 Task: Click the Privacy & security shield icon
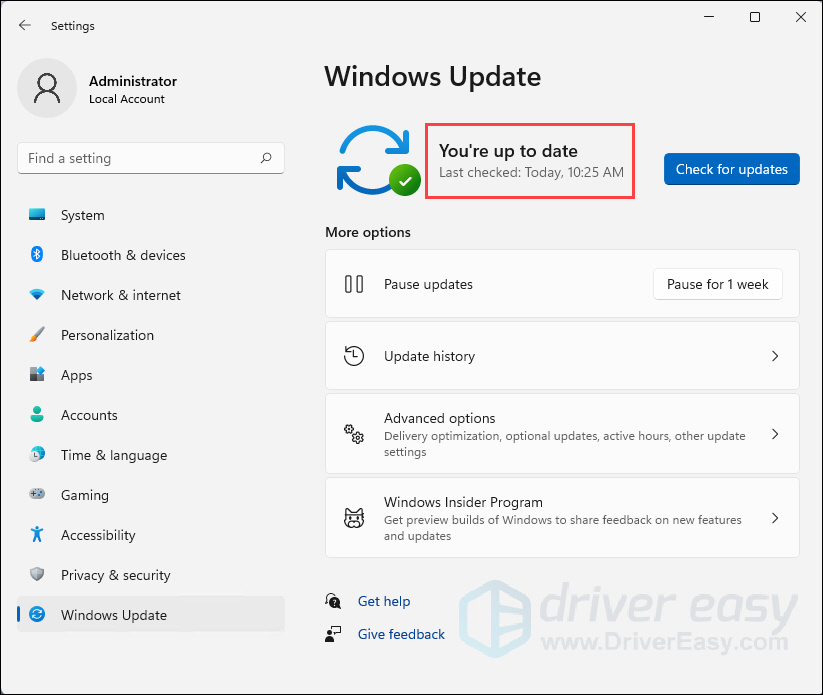(x=37, y=574)
